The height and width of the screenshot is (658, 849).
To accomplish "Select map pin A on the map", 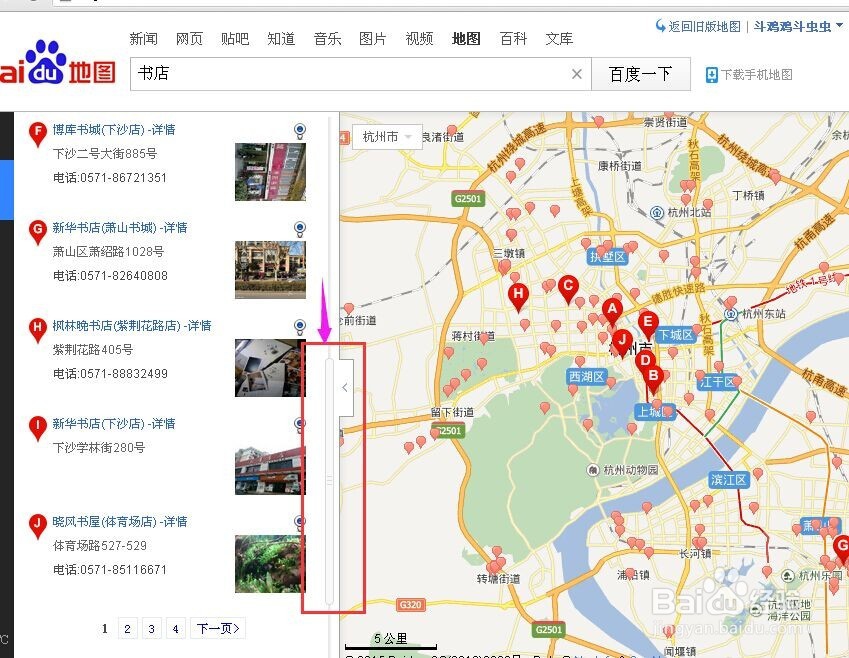I will tap(612, 311).
